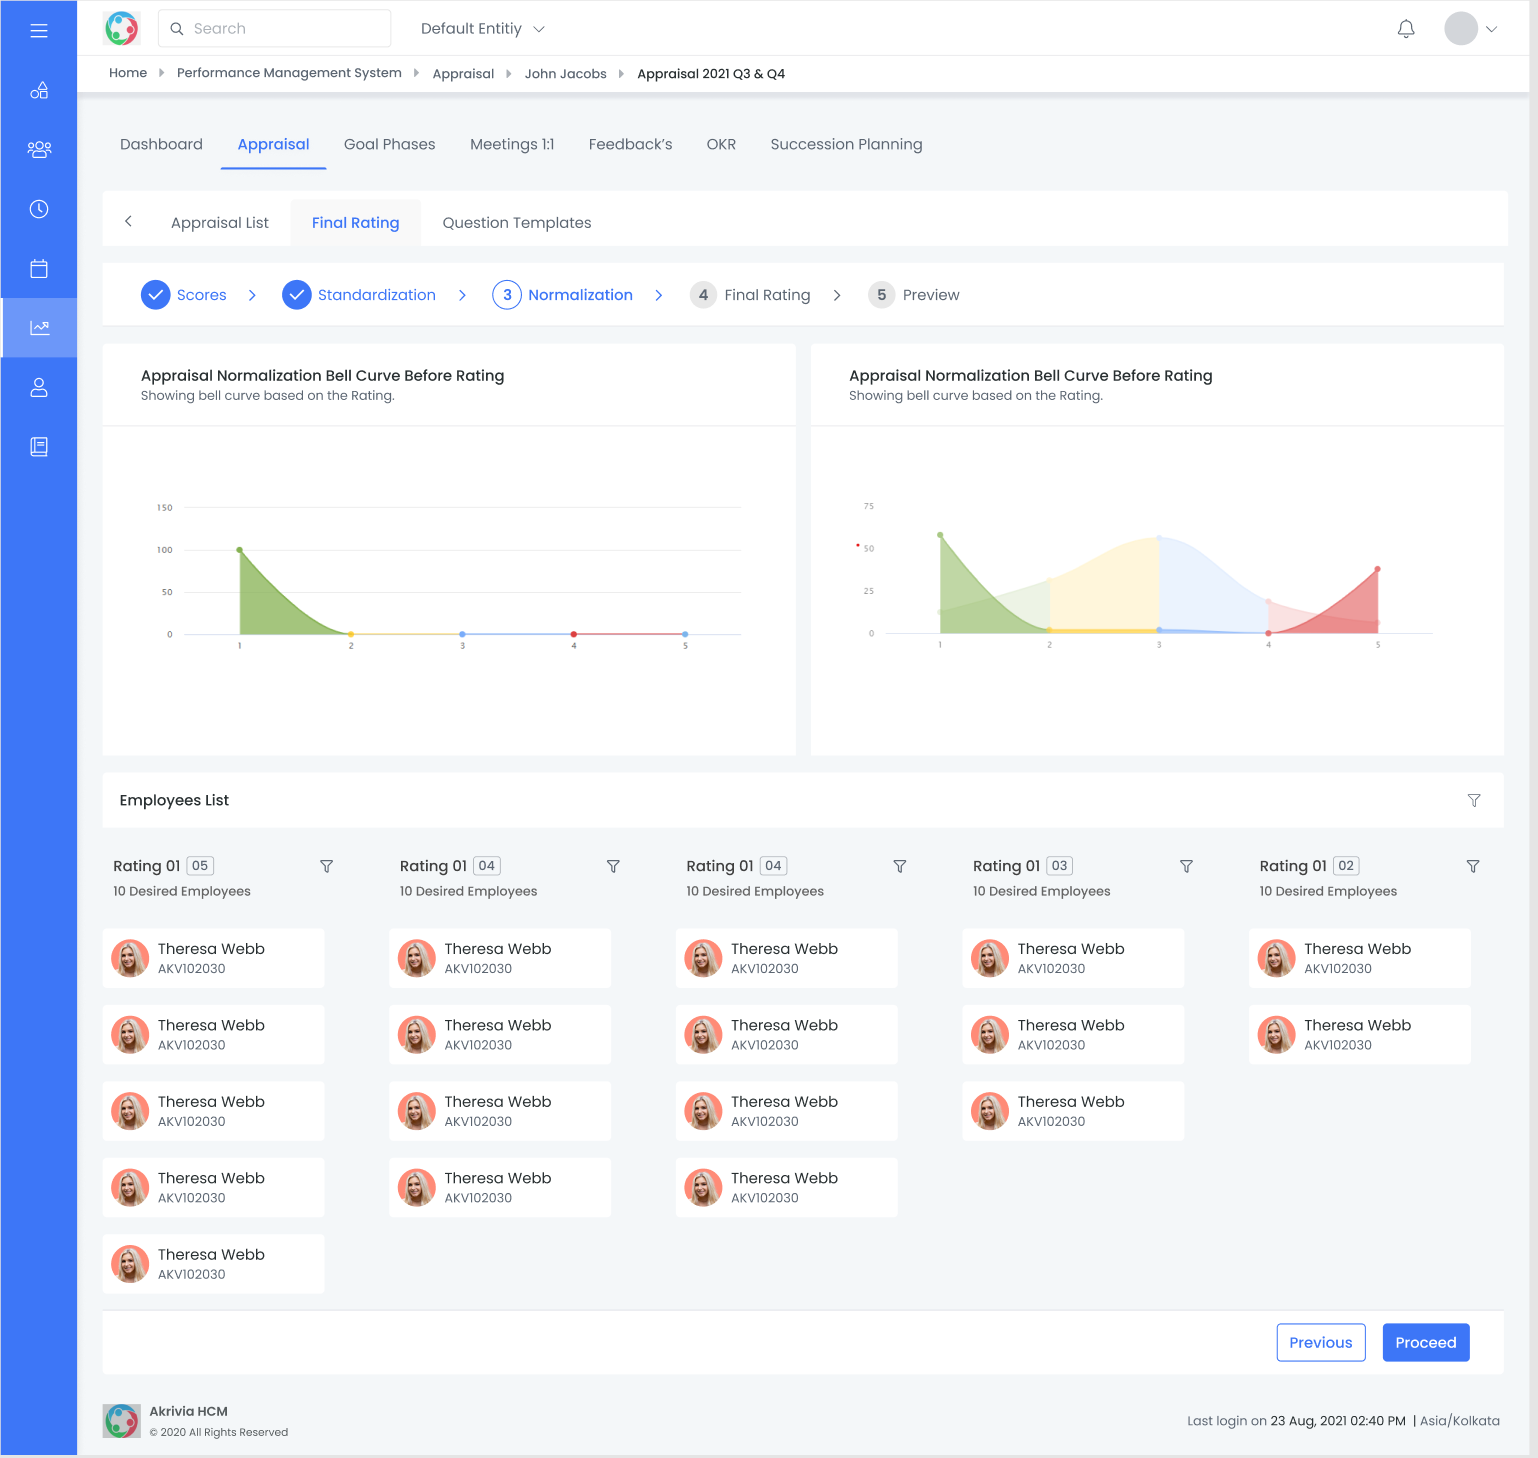Switch to the Question Templates tab
Image resolution: width=1538 pixels, height=1458 pixels.
tap(516, 222)
